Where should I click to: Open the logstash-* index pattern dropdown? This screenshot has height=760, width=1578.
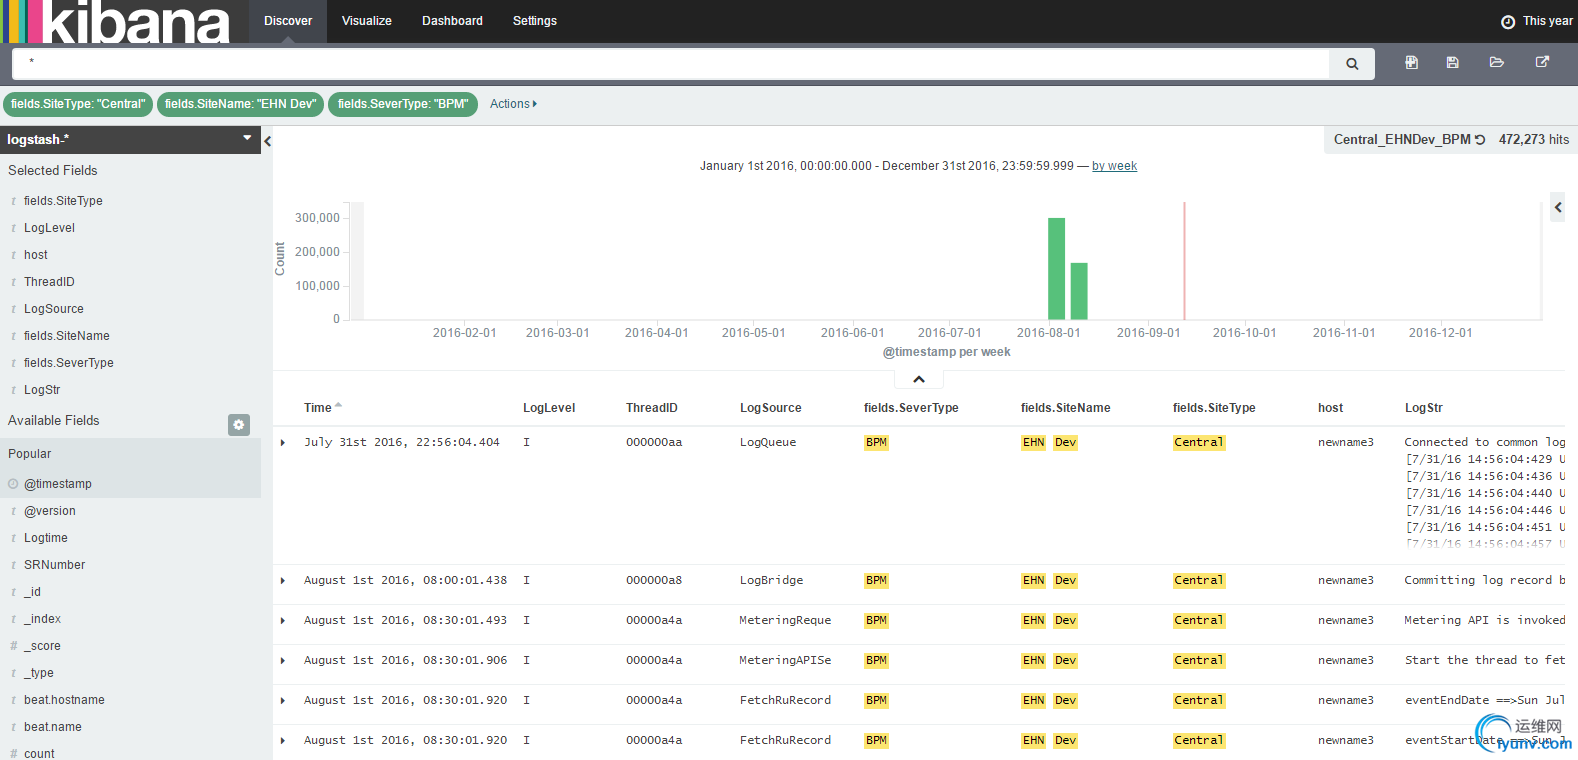[x=130, y=140]
